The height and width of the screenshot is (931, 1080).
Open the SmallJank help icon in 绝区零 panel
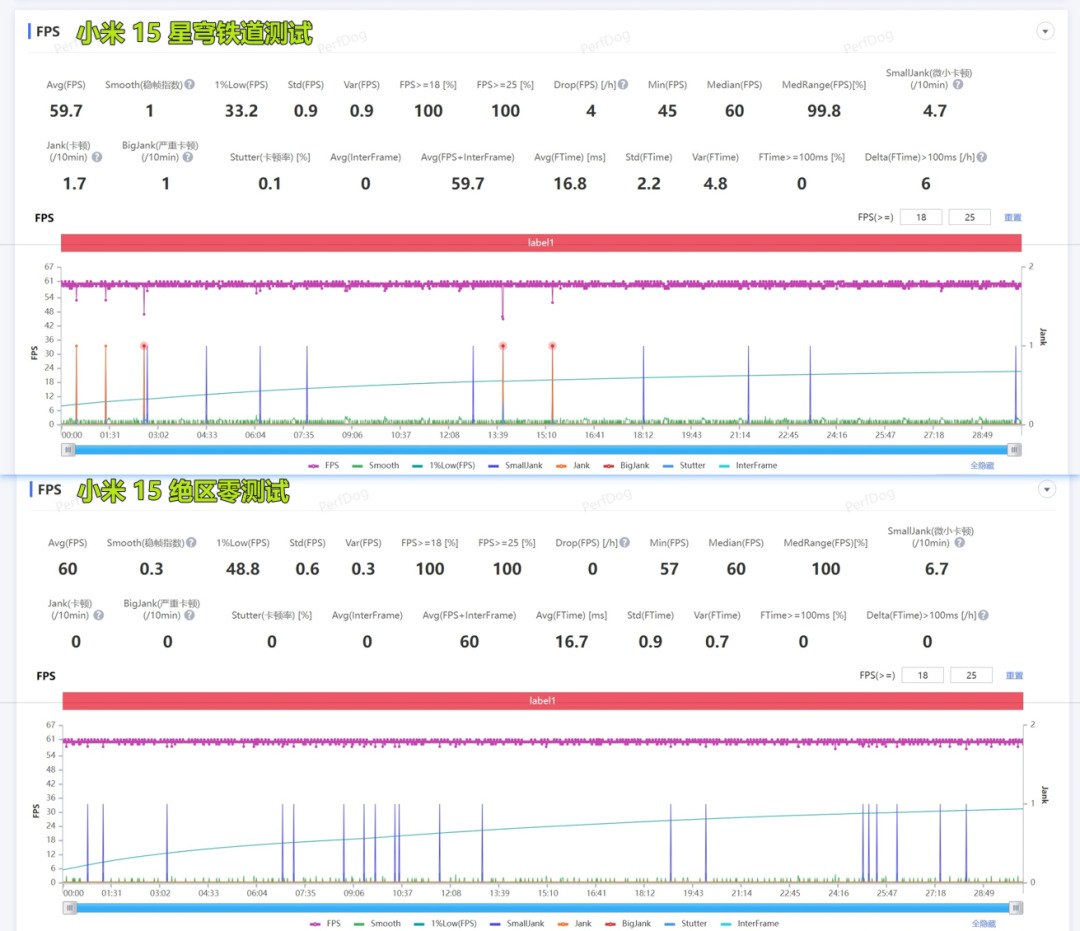point(959,543)
